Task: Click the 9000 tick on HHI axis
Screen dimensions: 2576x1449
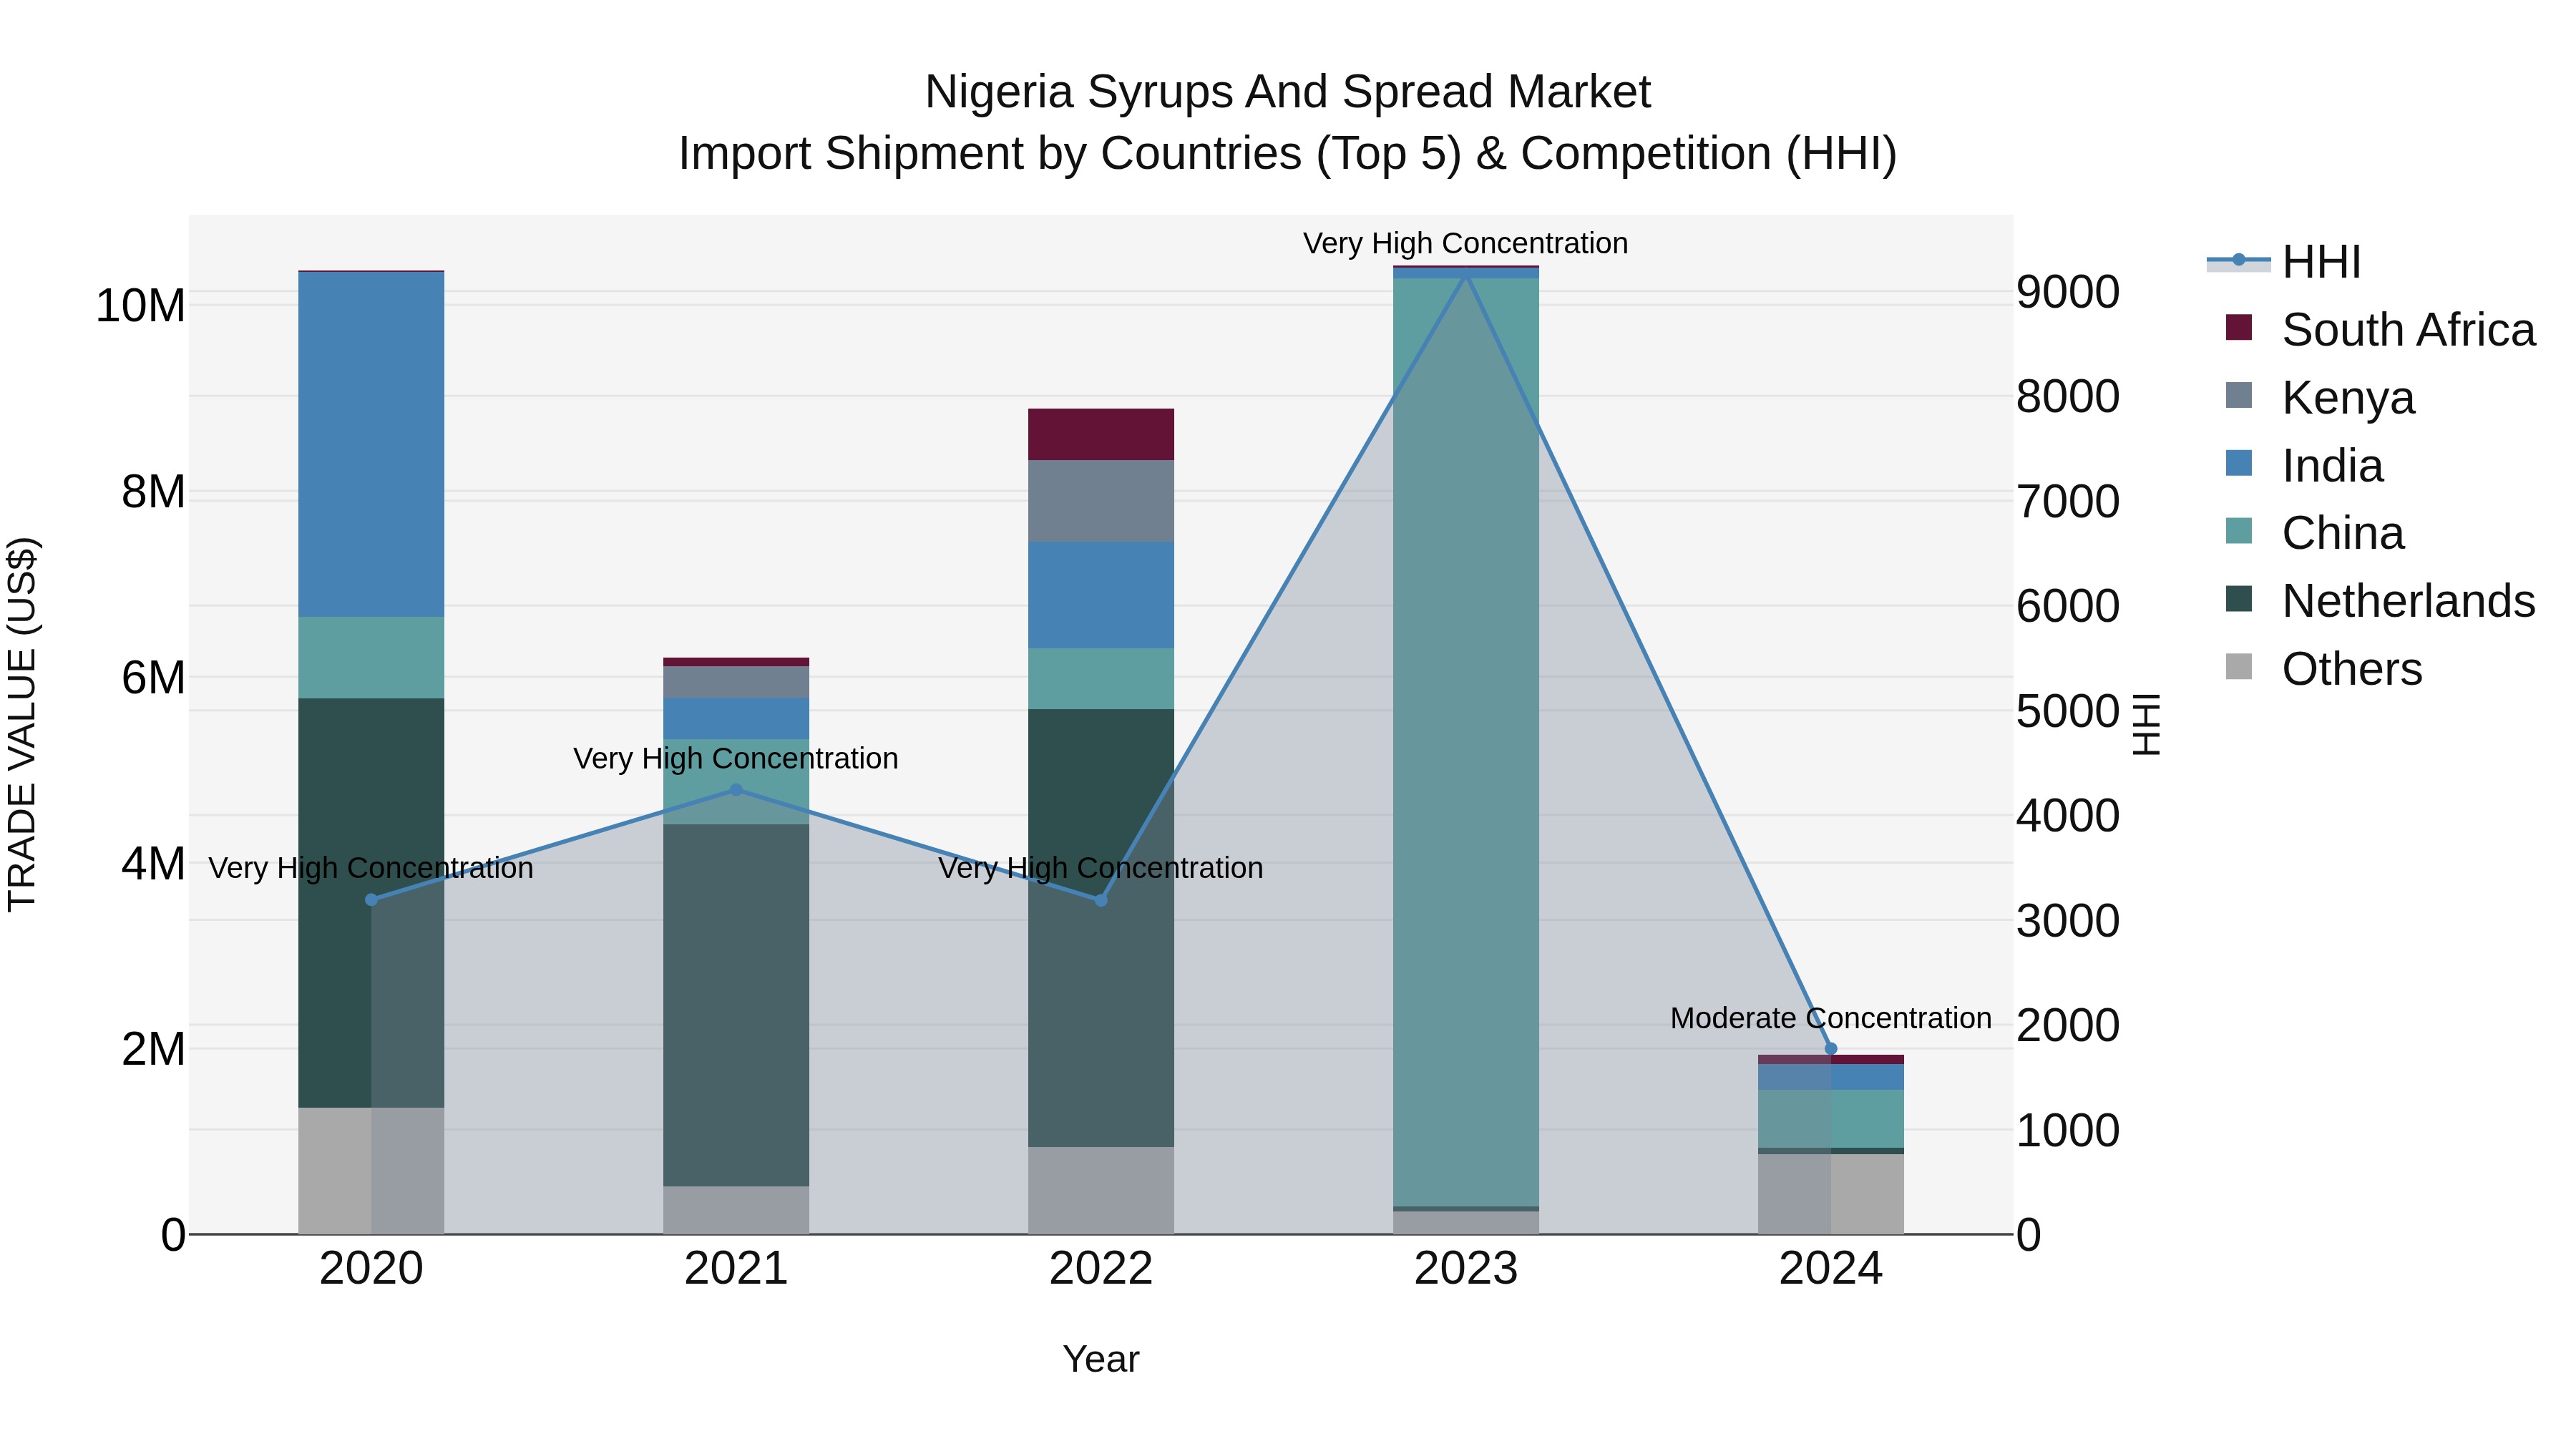Action: [2068, 292]
